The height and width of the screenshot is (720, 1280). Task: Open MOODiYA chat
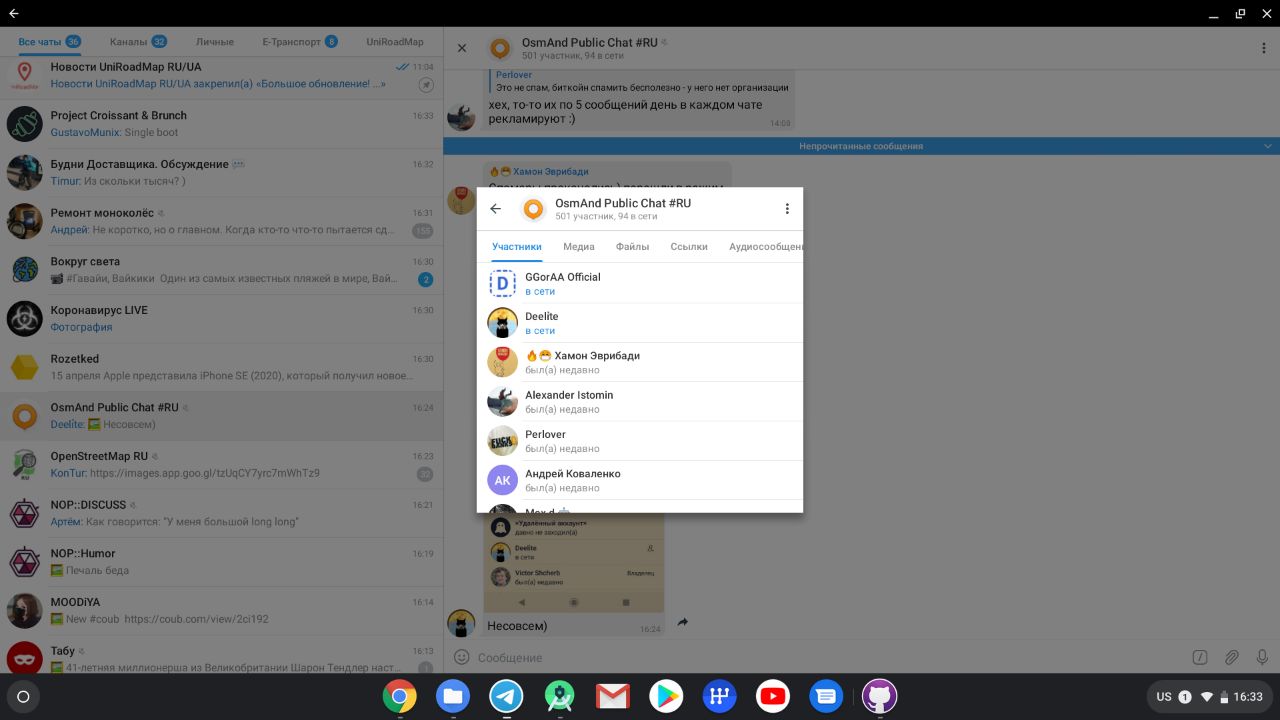221,610
